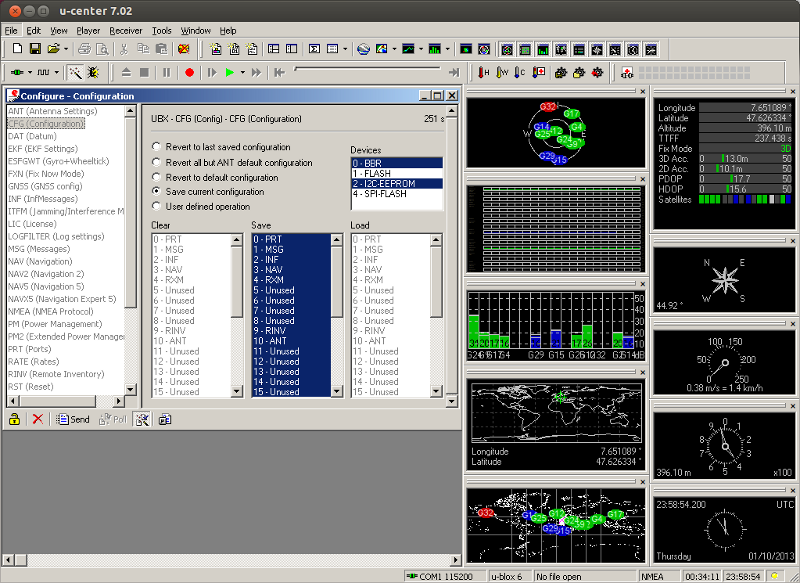Click the red X icon in Configure window
The width and height of the screenshot is (800, 583).
point(37,419)
